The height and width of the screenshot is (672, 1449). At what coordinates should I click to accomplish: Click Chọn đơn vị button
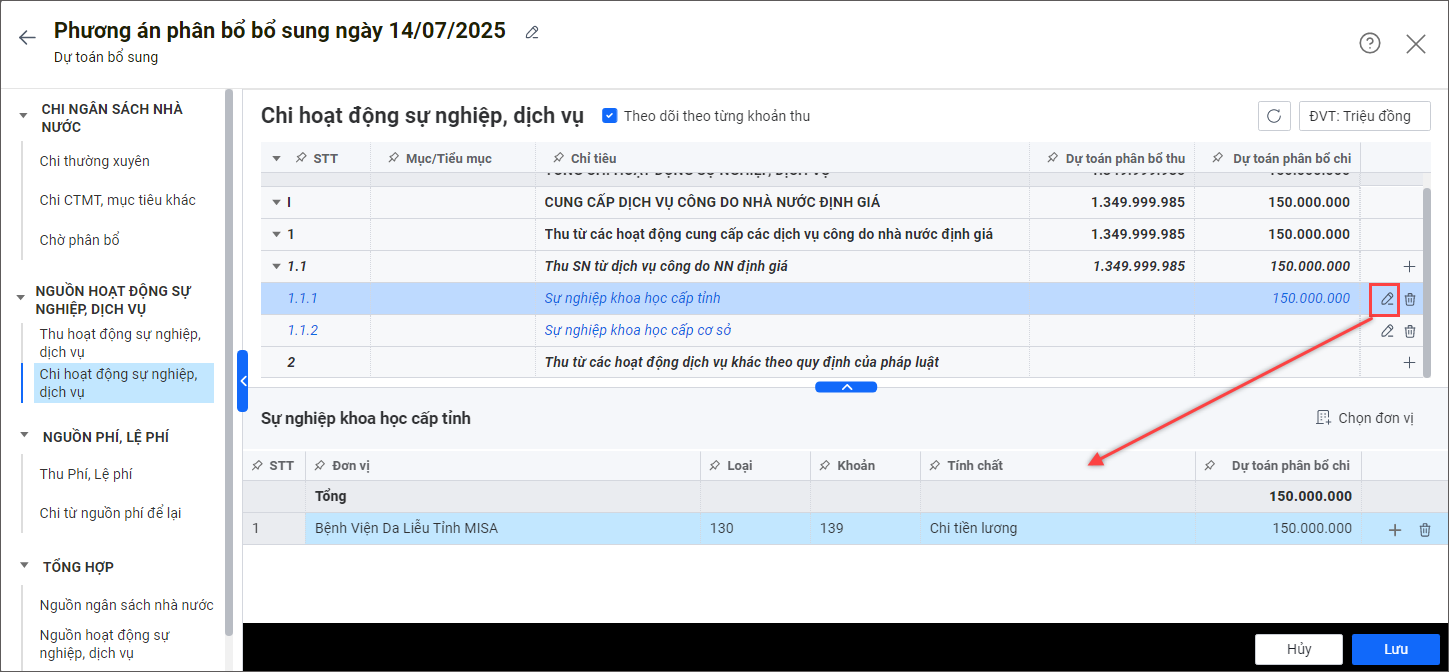[1365, 418]
